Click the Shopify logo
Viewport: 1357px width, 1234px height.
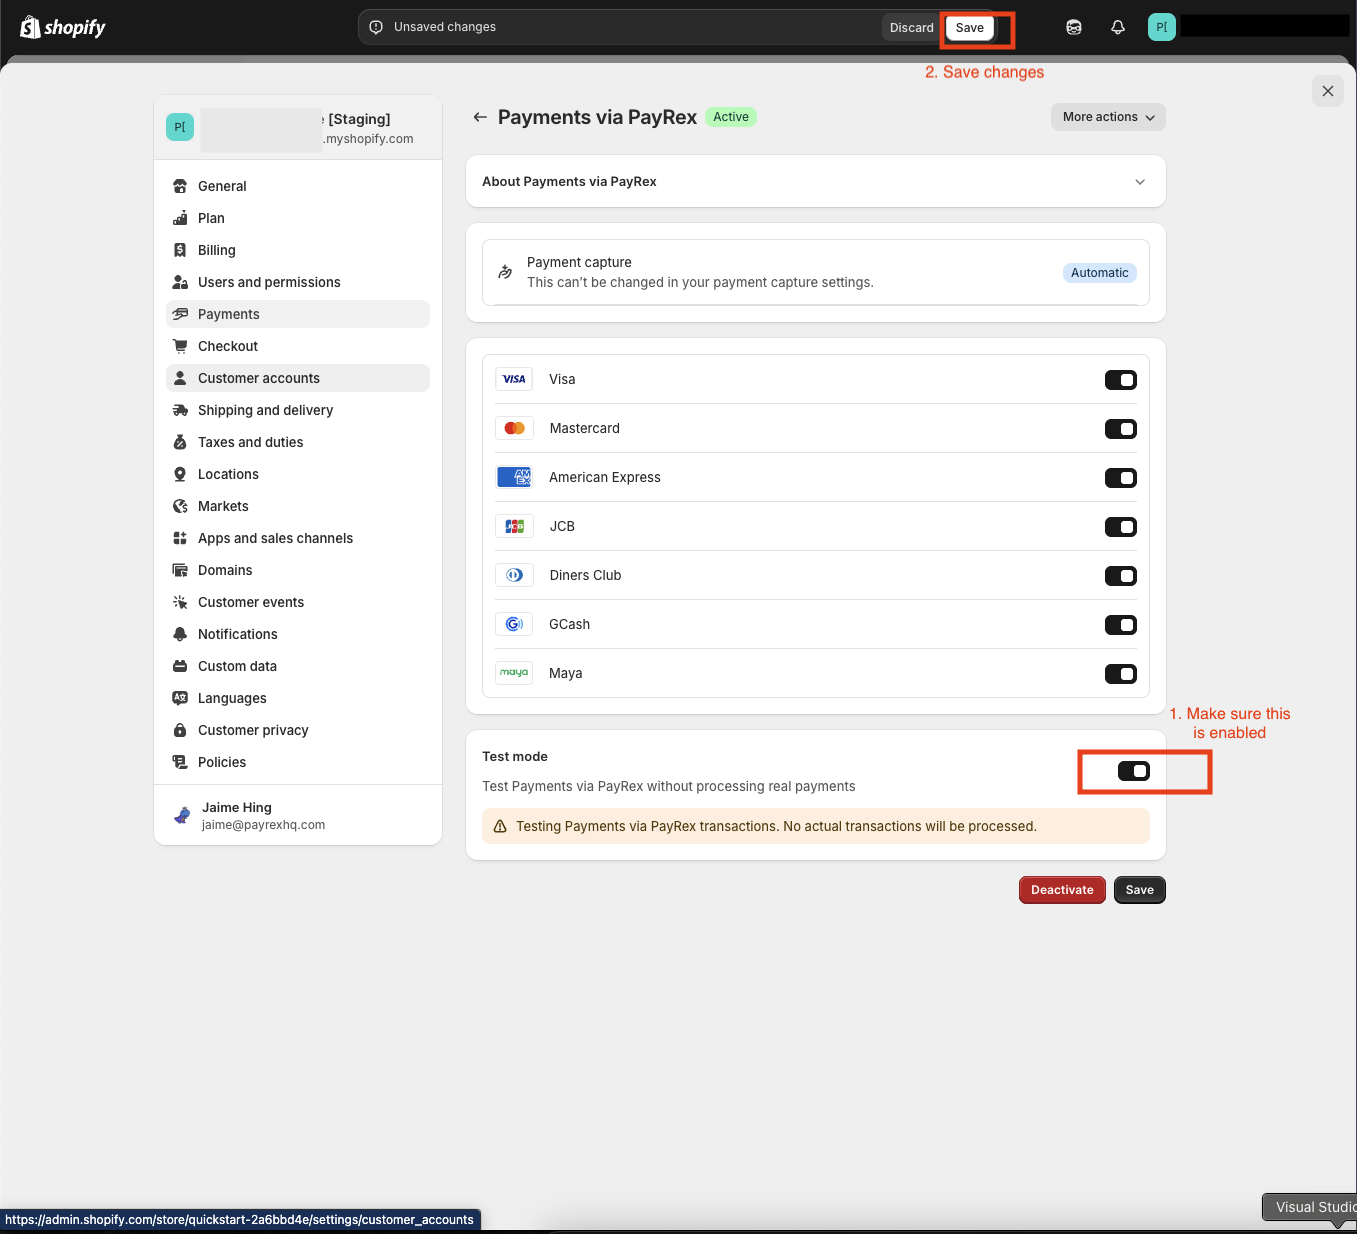point(62,27)
